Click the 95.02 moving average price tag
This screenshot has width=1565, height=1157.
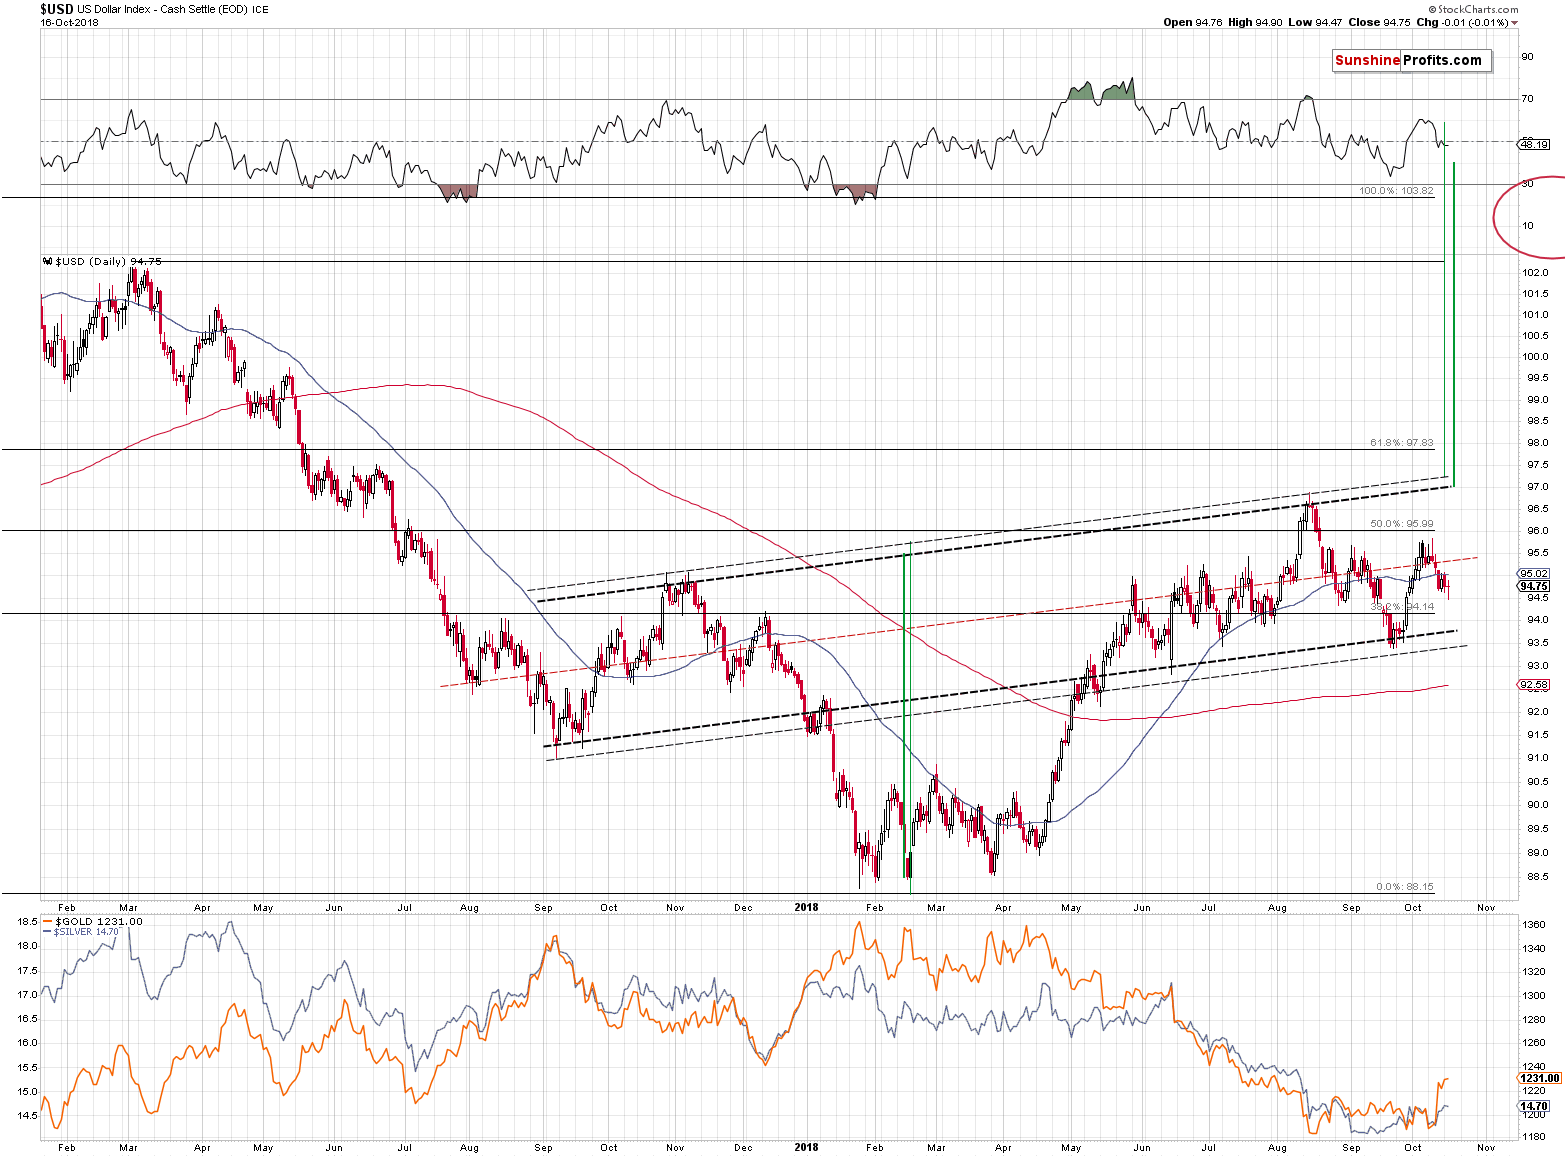point(1534,574)
